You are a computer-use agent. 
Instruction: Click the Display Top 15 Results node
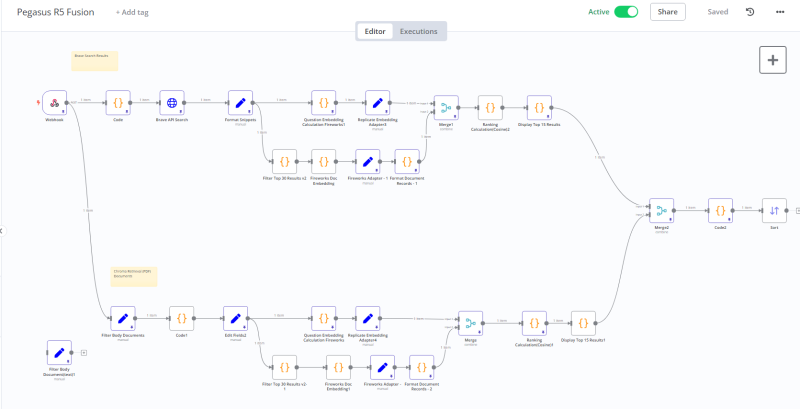point(539,108)
